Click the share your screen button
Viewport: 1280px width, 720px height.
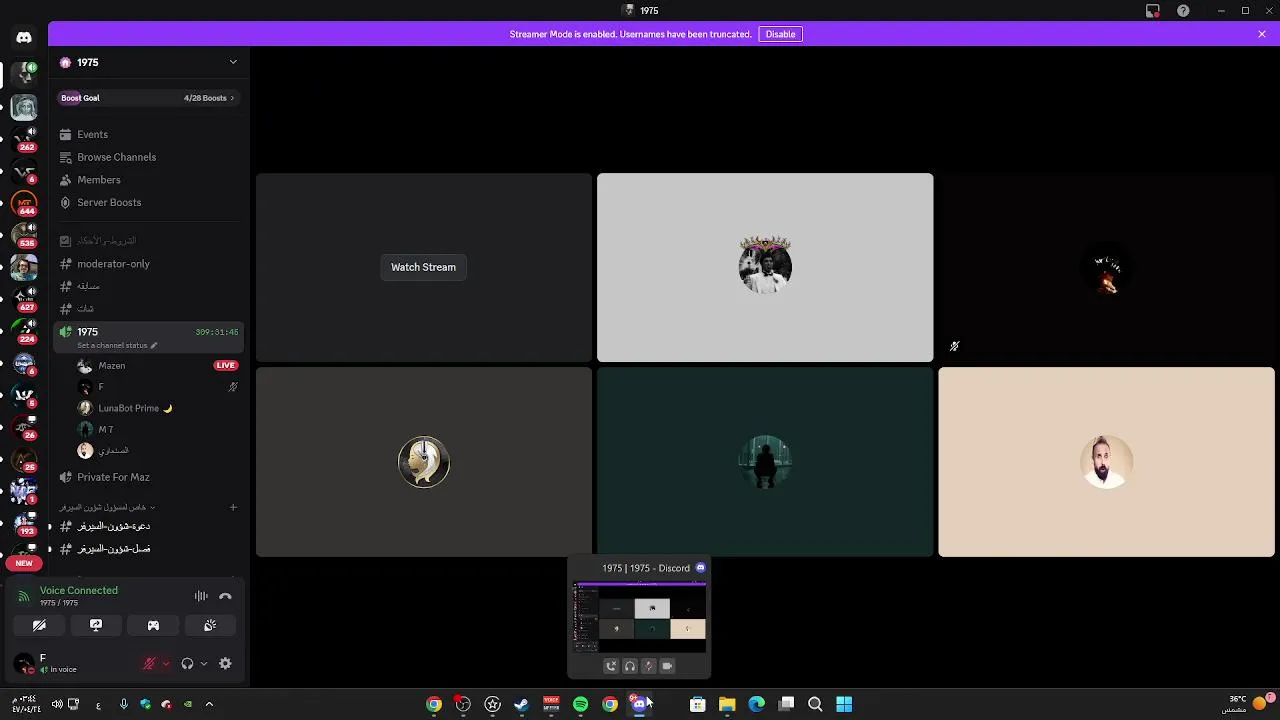click(x=96, y=625)
